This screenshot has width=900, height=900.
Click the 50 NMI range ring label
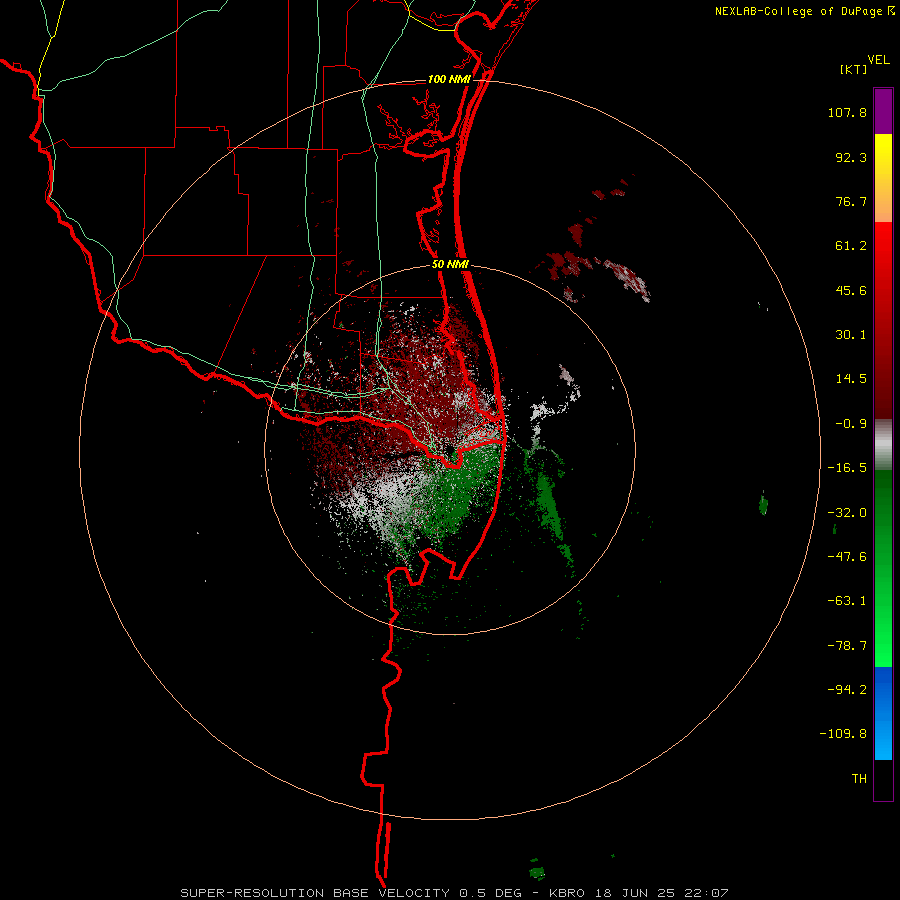(451, 265)
